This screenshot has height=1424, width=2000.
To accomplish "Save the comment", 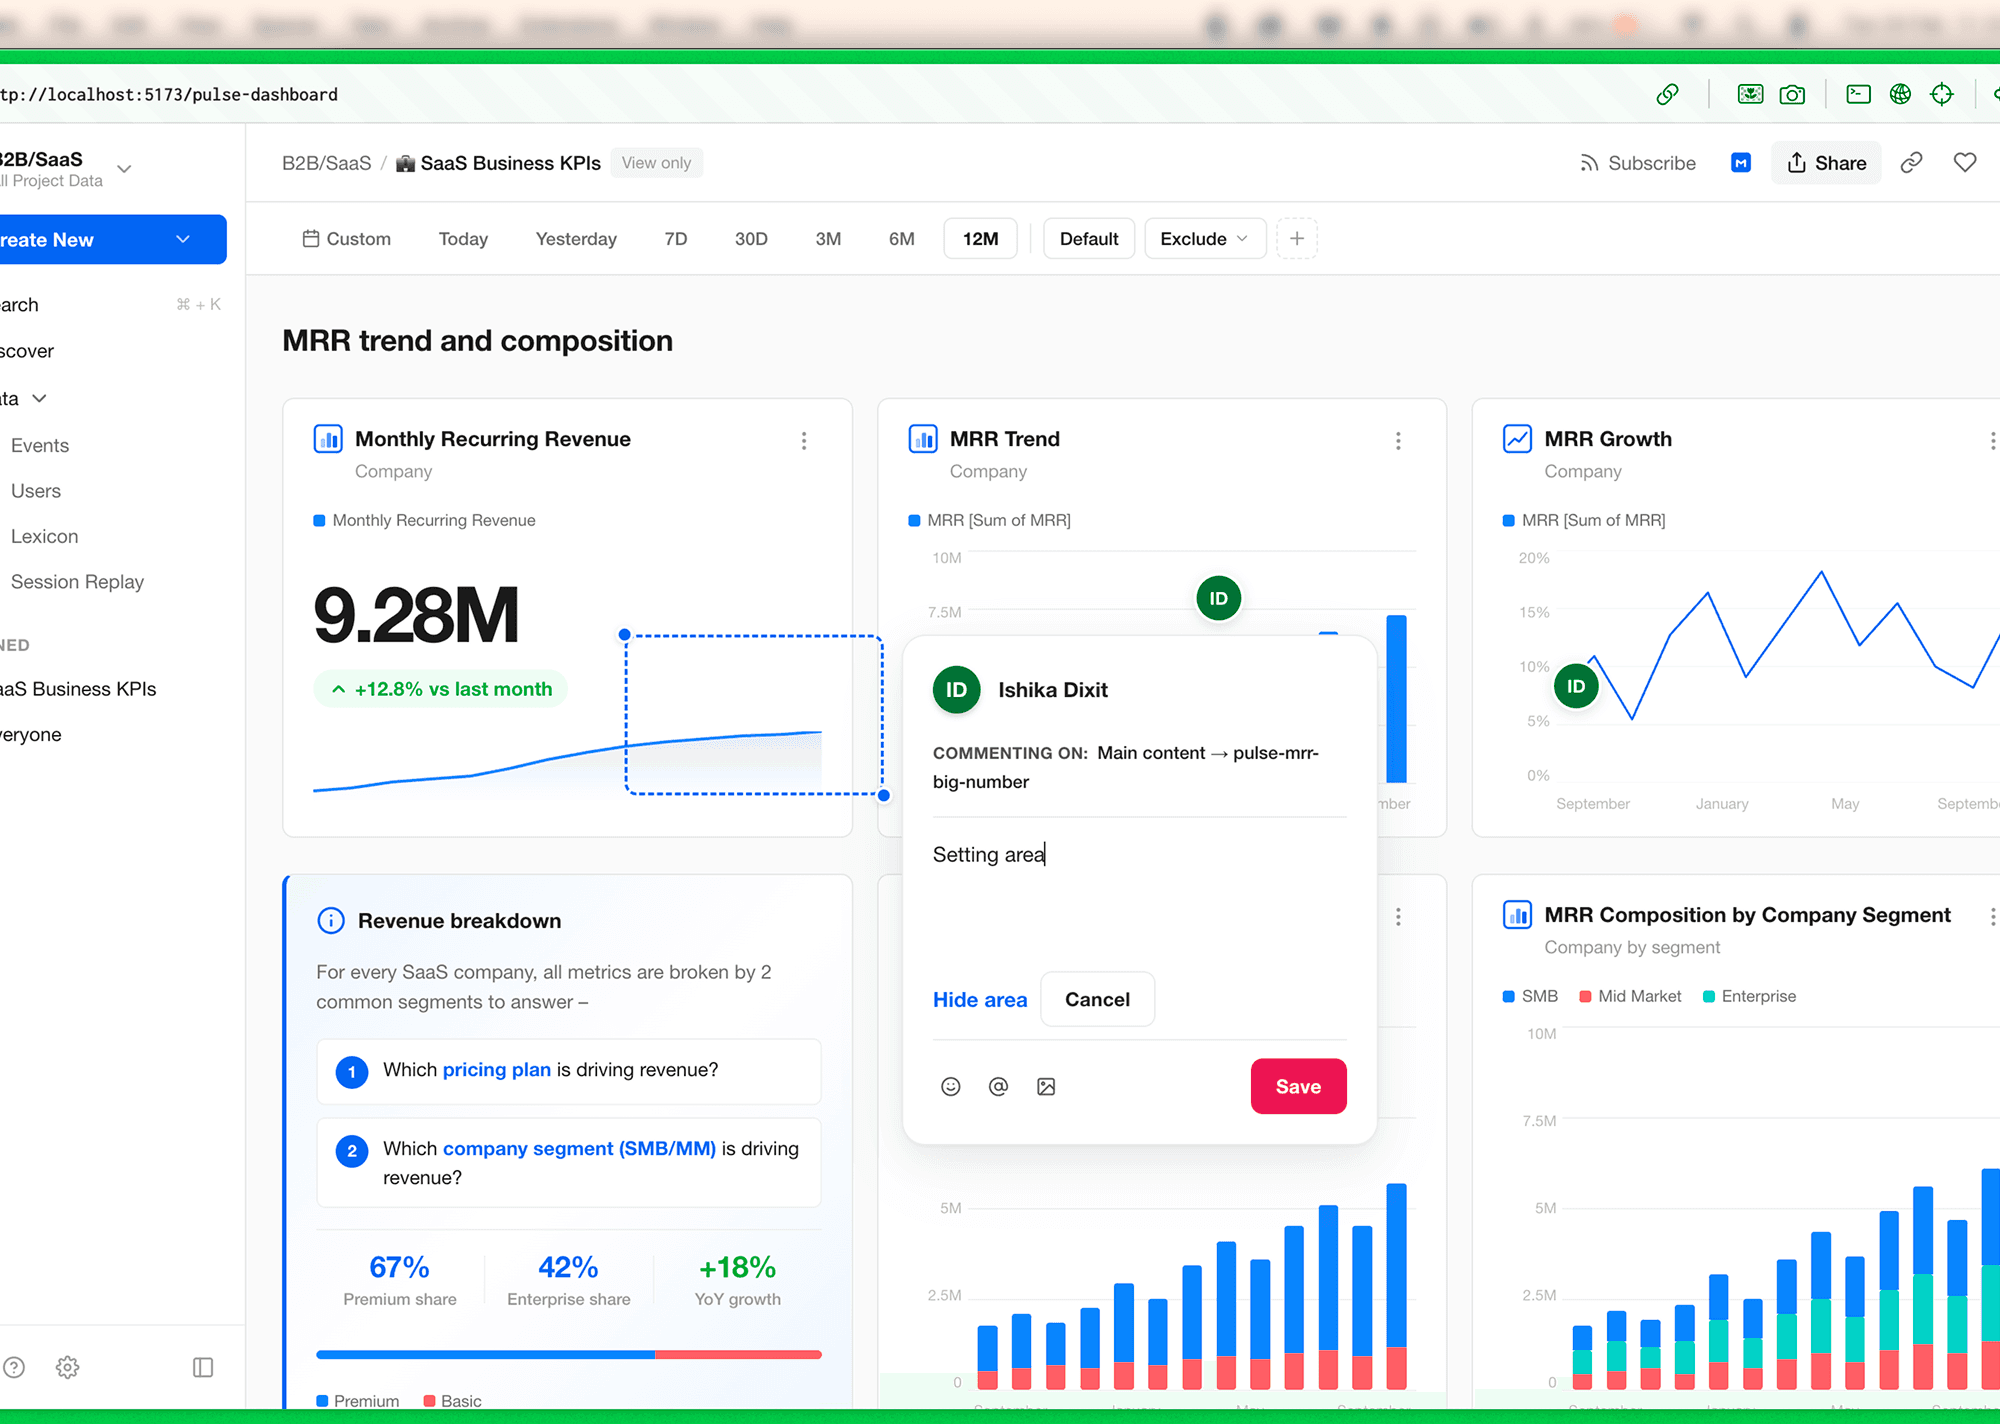I will click(1298, 1087).
